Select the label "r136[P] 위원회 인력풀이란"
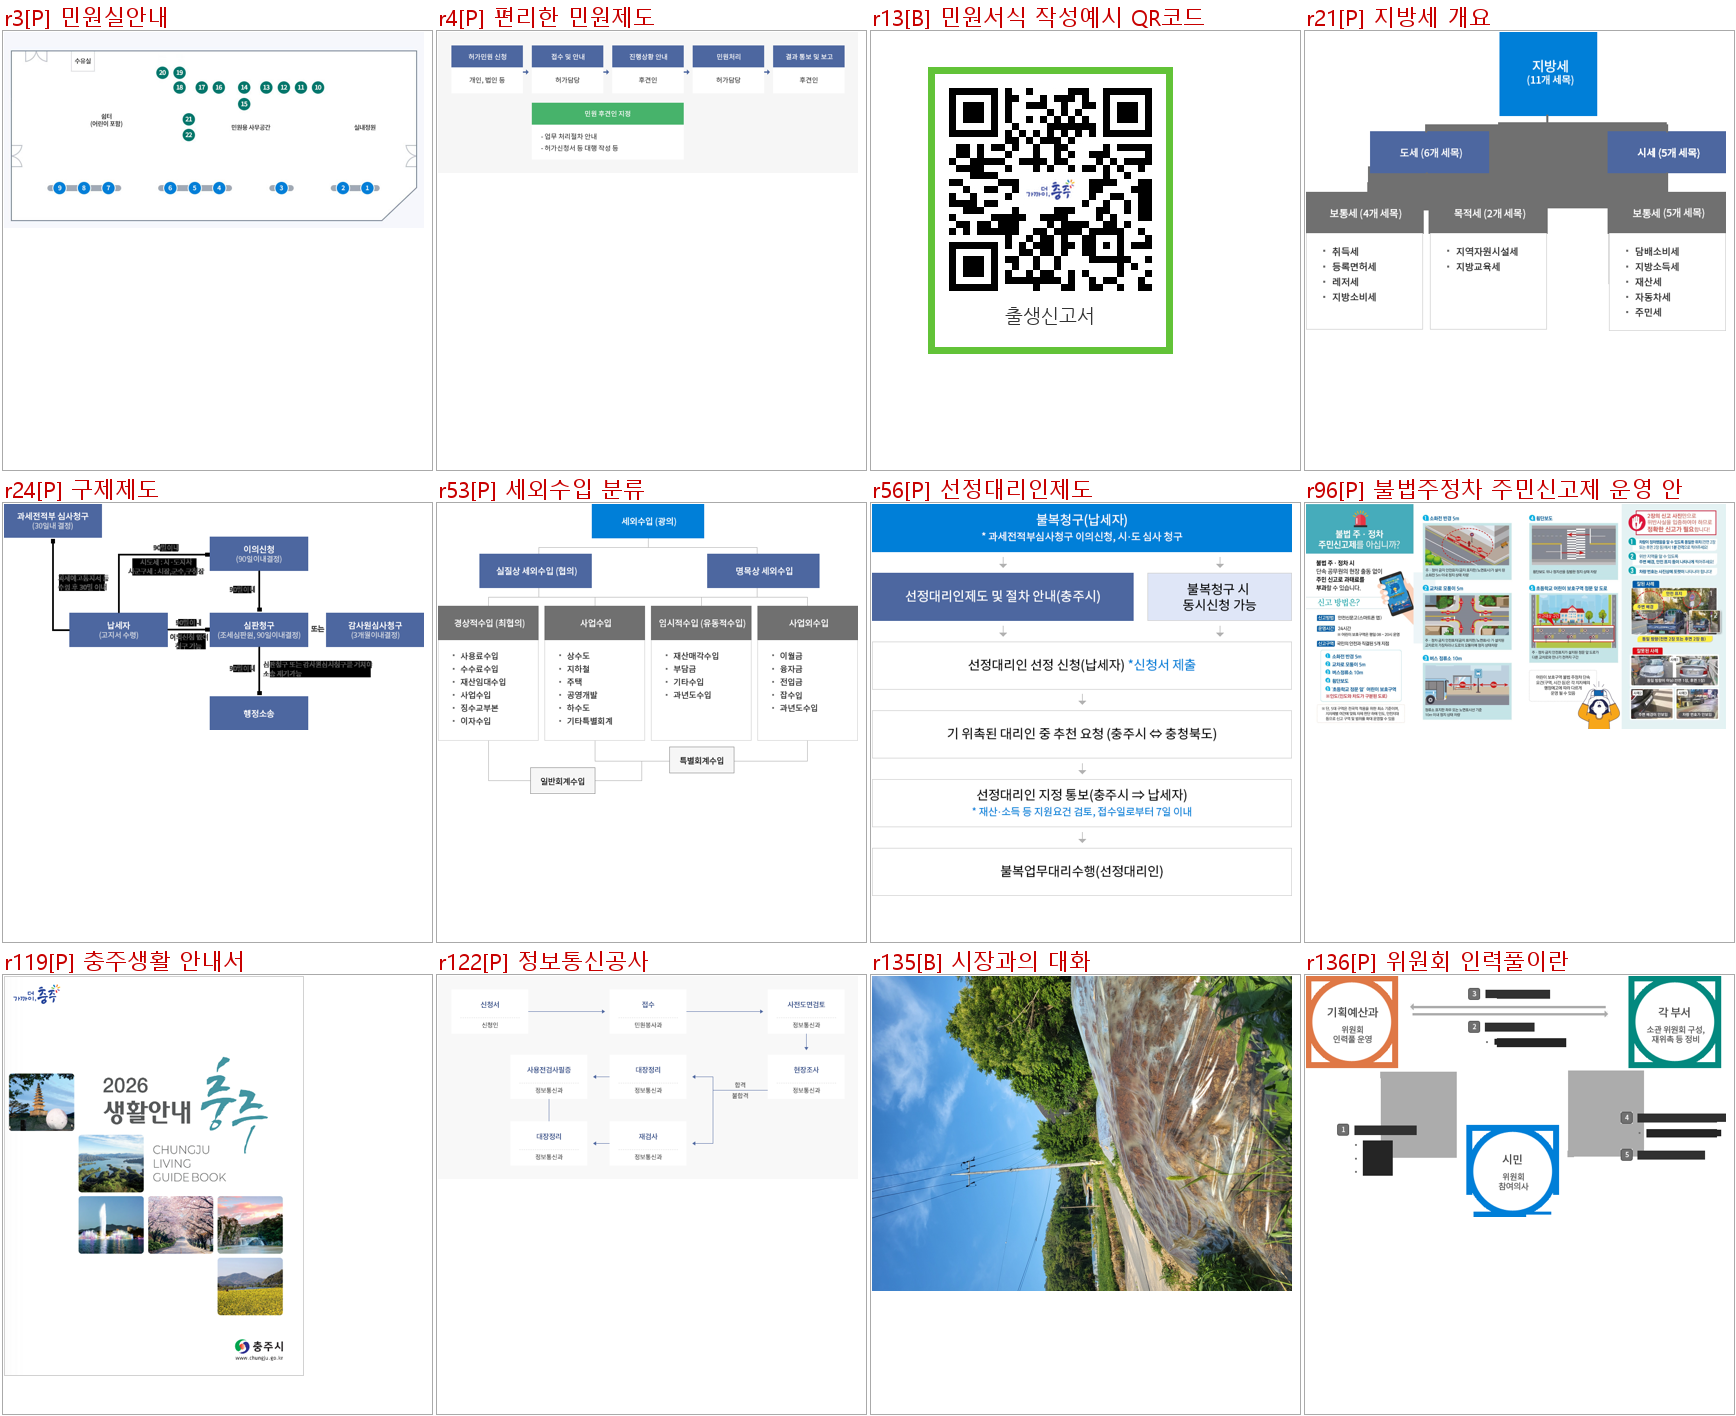1736x1416 pixels. 1437,961
